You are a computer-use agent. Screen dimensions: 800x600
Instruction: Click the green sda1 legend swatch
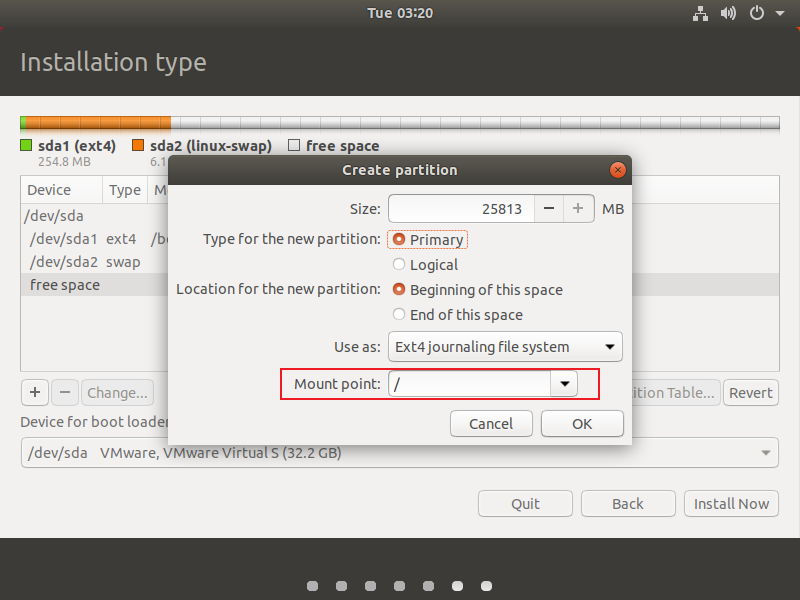(26, 145)
